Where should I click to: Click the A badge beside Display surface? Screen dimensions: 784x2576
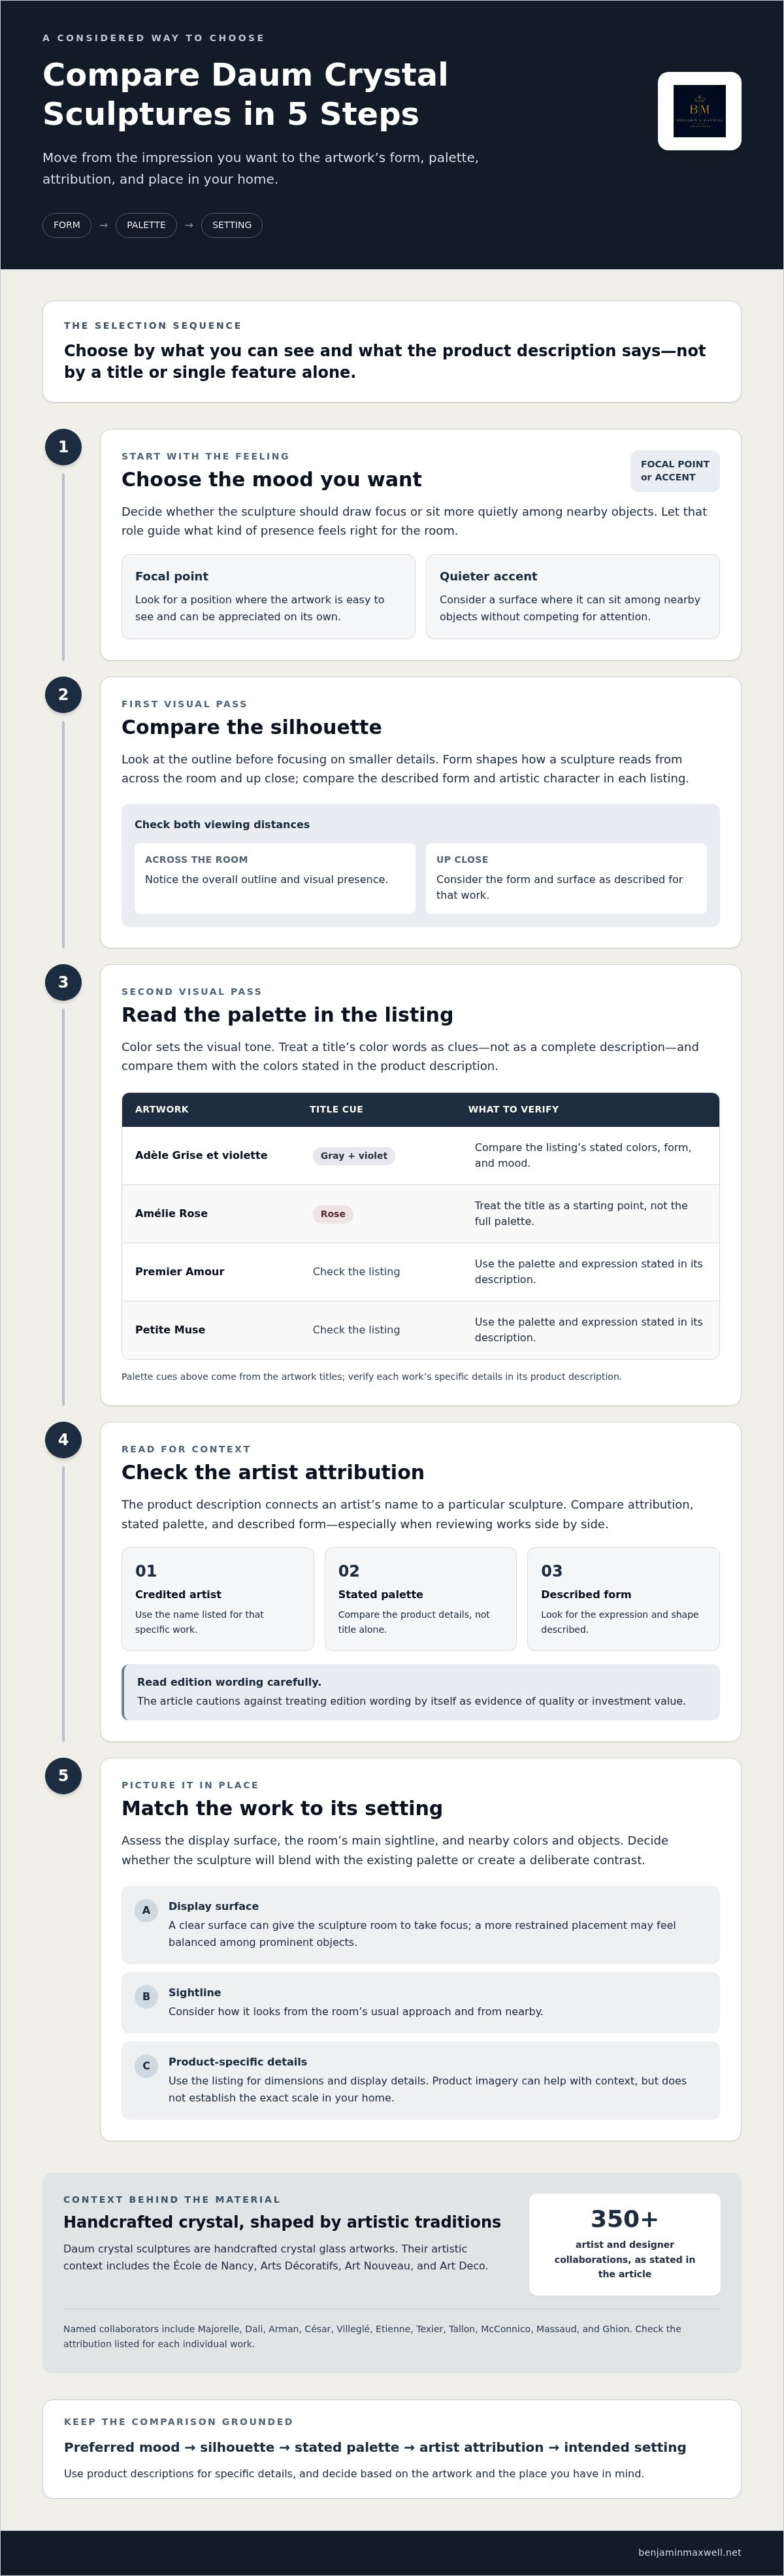[x=146, y=1910]
